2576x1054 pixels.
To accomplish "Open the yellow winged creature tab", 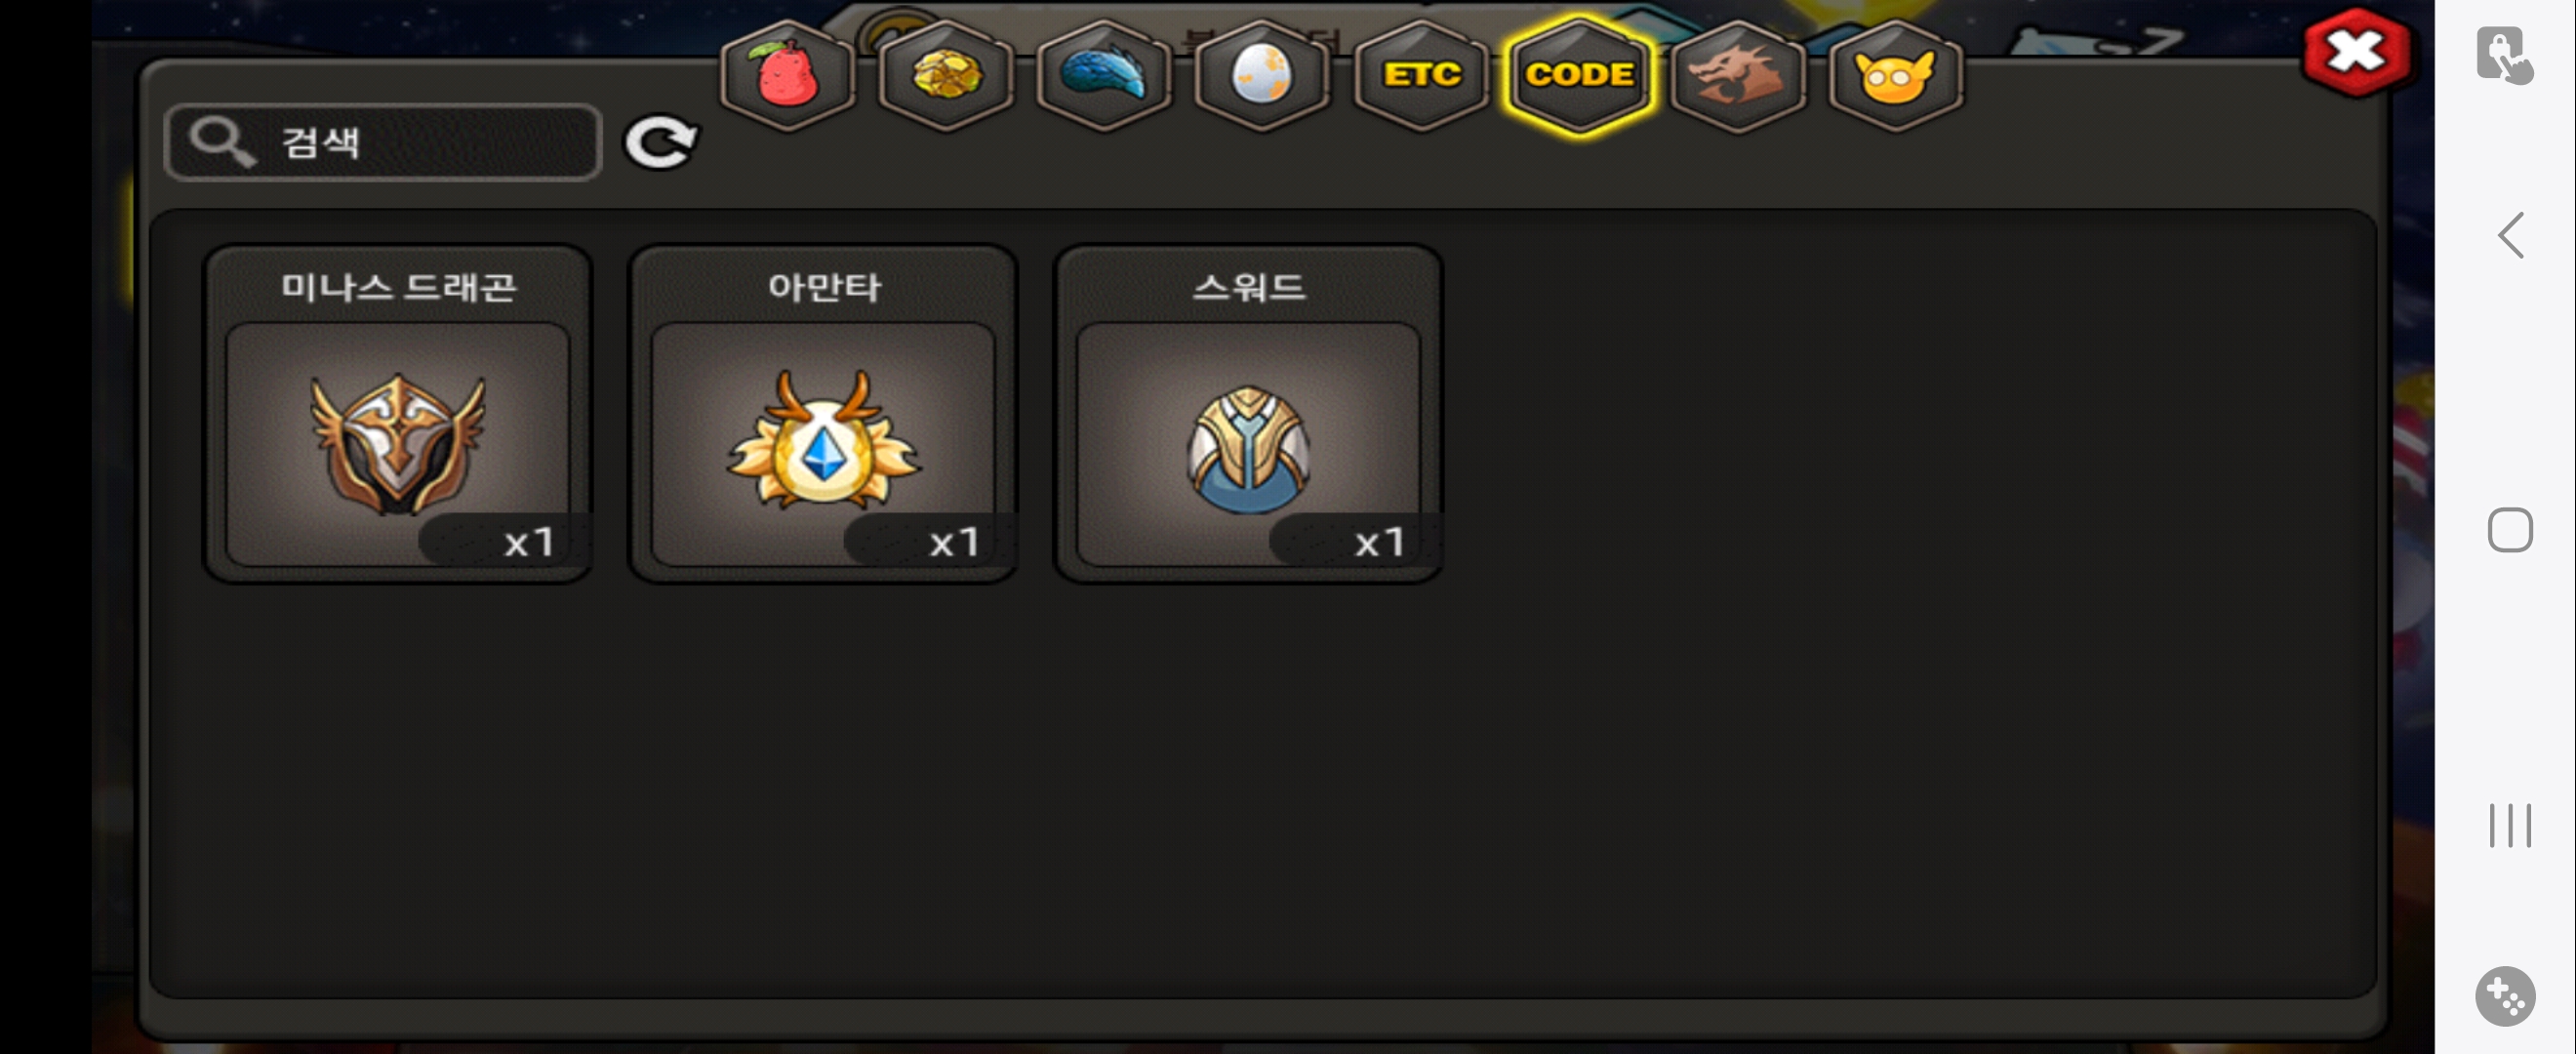I will [x=1895, y=75].
